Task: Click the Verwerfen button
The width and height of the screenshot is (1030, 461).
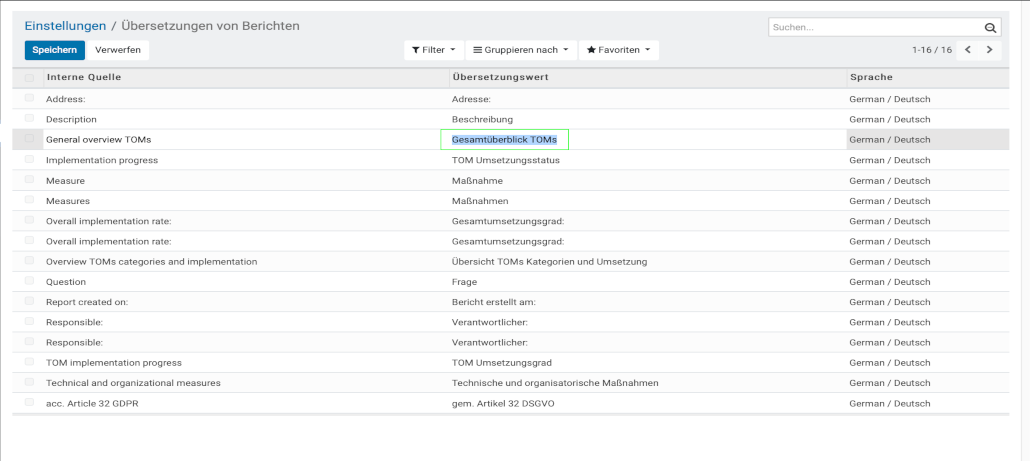Action: 118,49
